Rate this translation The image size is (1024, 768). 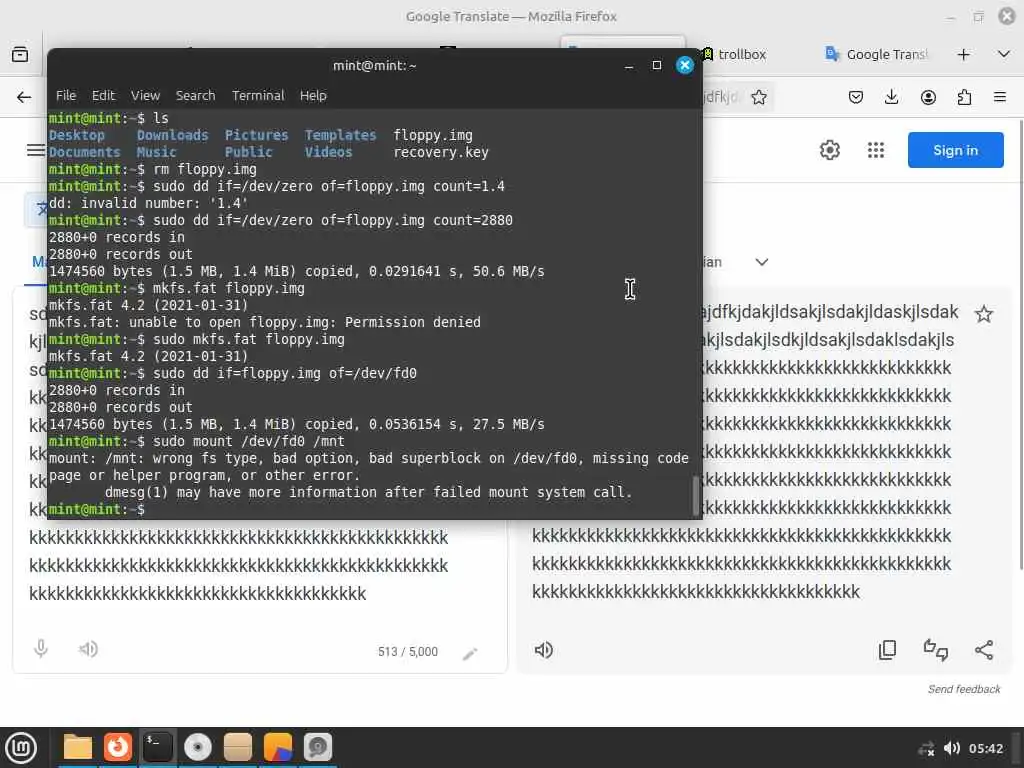pyautogui.click(x=935, y=650)
